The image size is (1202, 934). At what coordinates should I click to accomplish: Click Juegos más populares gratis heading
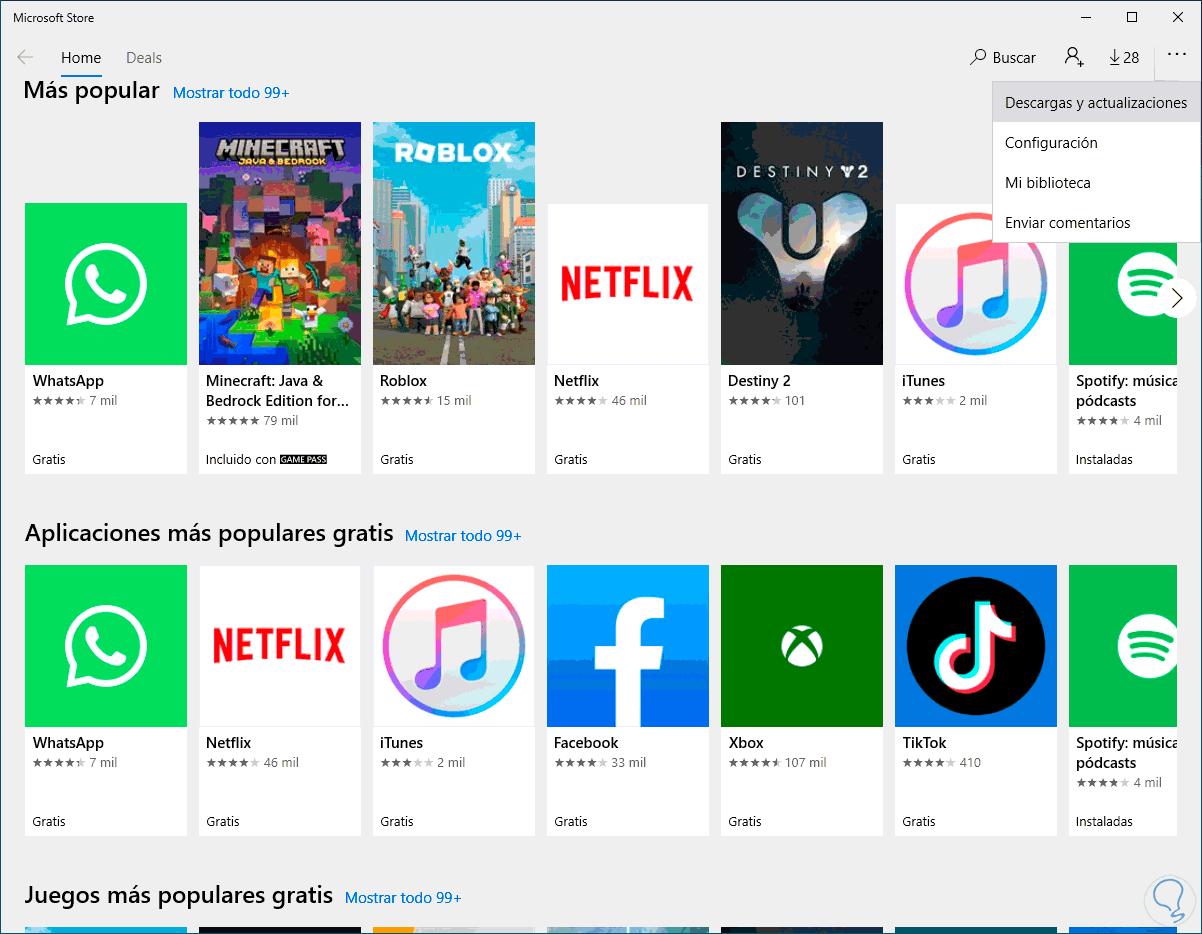coord(179,896)
